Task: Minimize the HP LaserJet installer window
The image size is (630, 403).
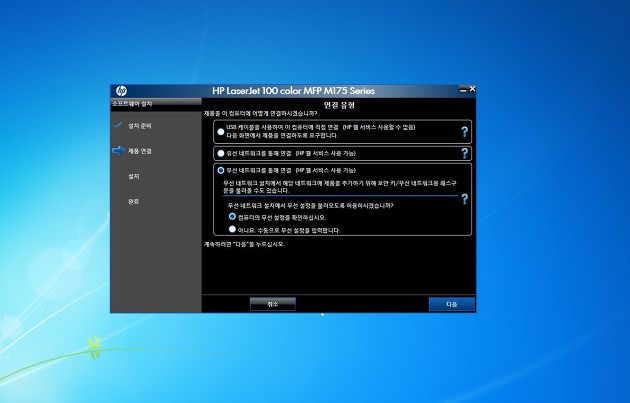Action: [463, 90]
